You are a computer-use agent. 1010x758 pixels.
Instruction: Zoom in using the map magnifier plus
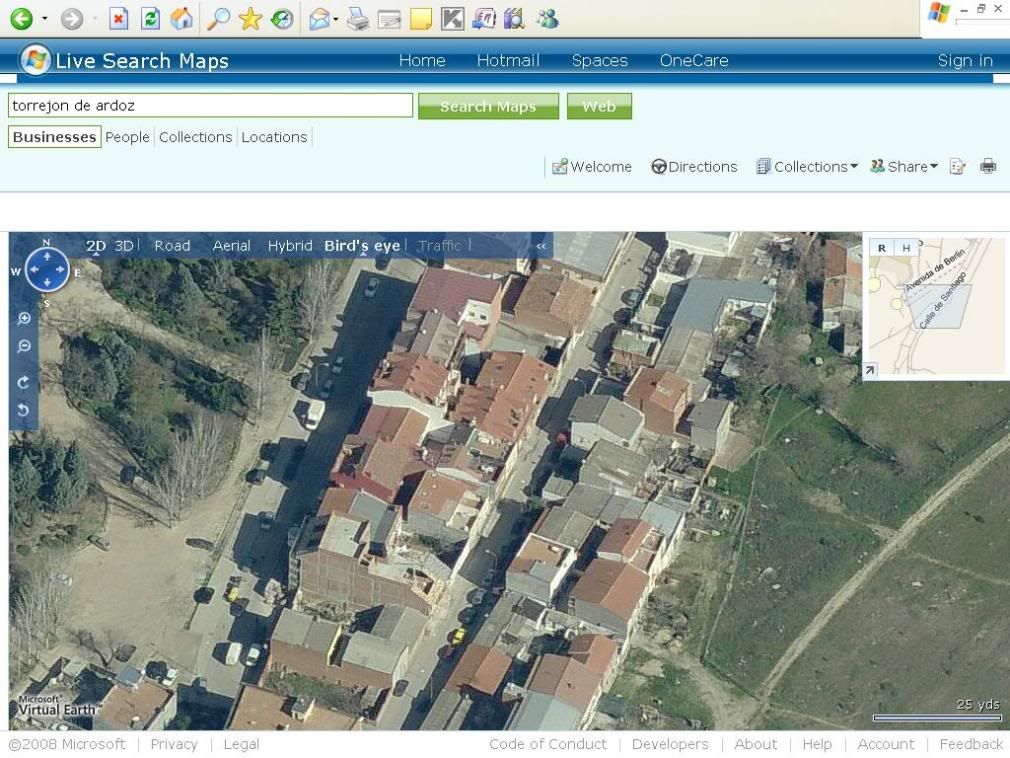point(24,319)
